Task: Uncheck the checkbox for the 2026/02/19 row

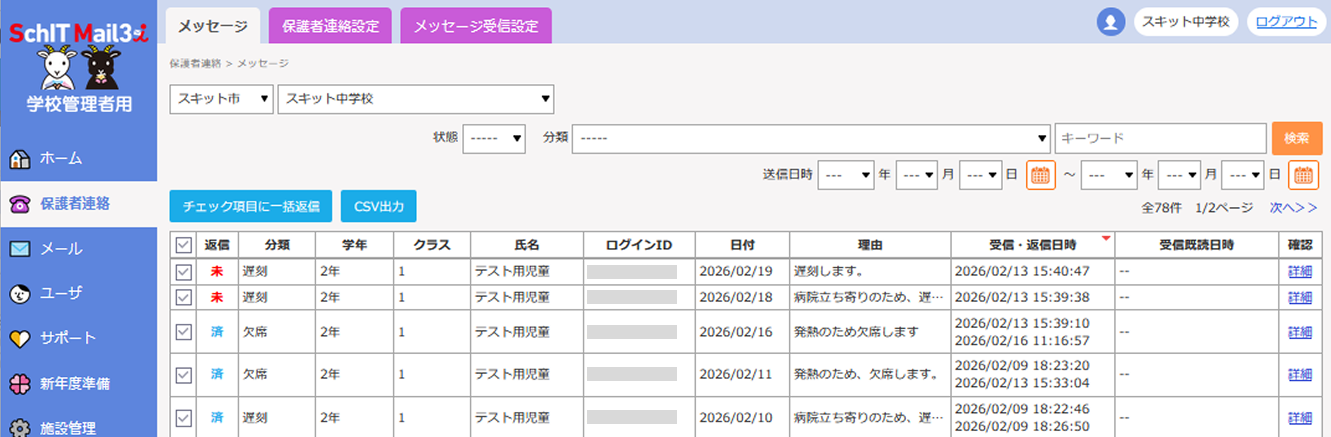Action: (x=183, y=271)
